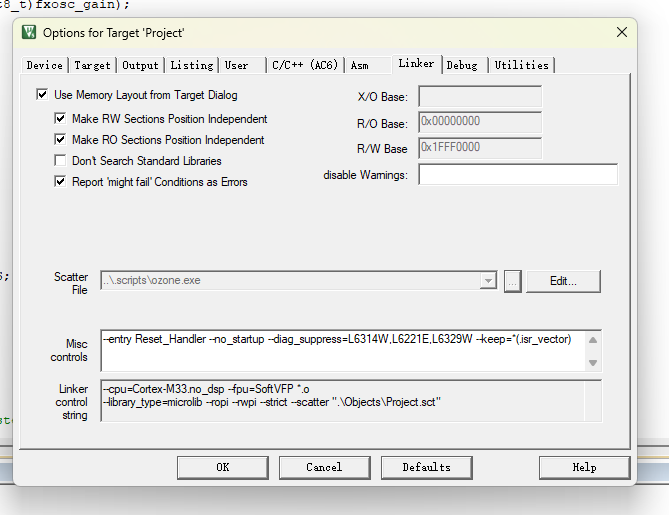
Task: Close the Options for Target dialog
Action: (x=622, y=32)
